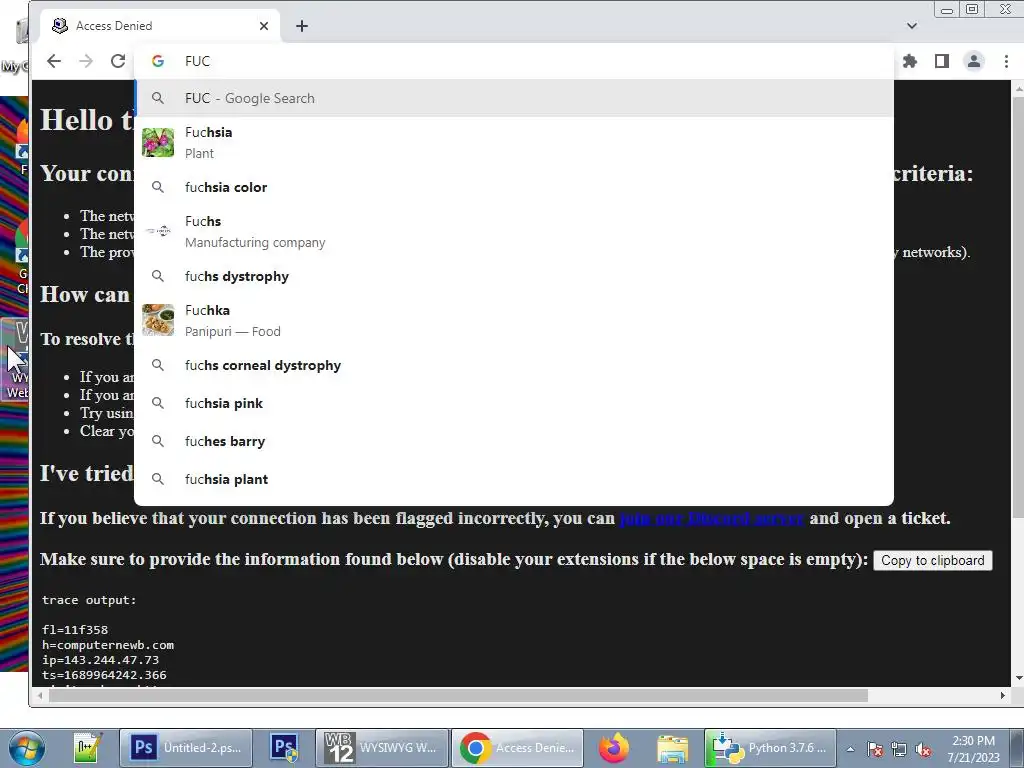Image resolution: width=1024 pixels, height=768 pixels.
Task: Open Windows Explorer from the taskbar
Action: (673, 748)
